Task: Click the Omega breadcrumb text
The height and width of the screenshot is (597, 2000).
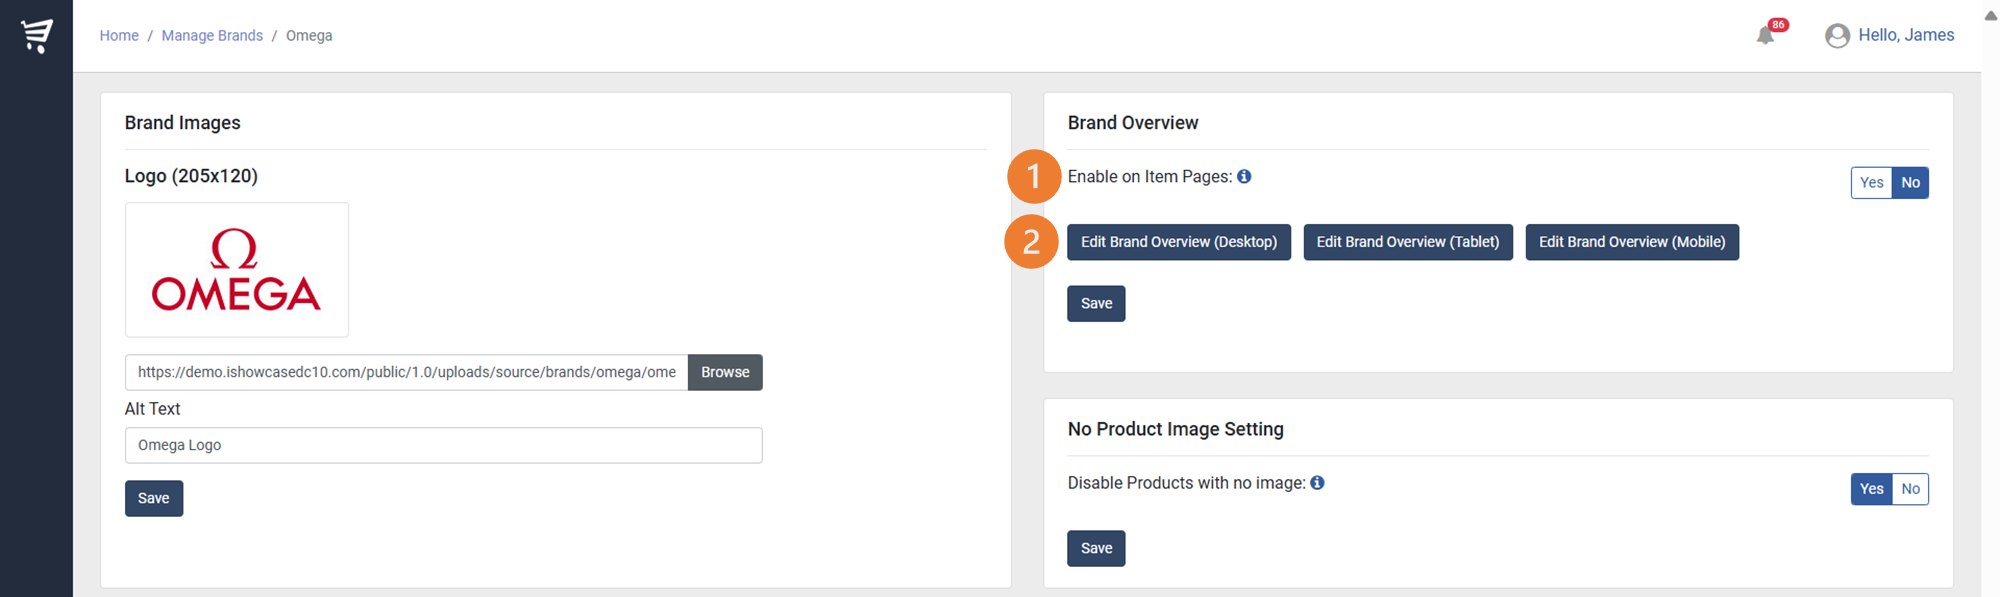Action: point(309,36)
